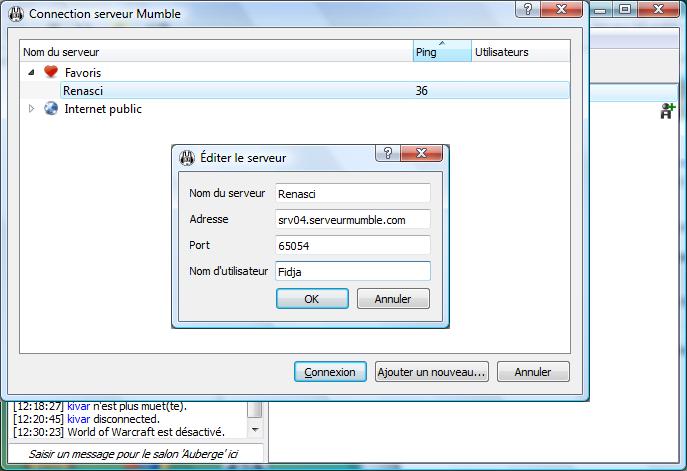Select the Renasci server row
This screenshot has height=471, width=687.
(x=315, y=90)
